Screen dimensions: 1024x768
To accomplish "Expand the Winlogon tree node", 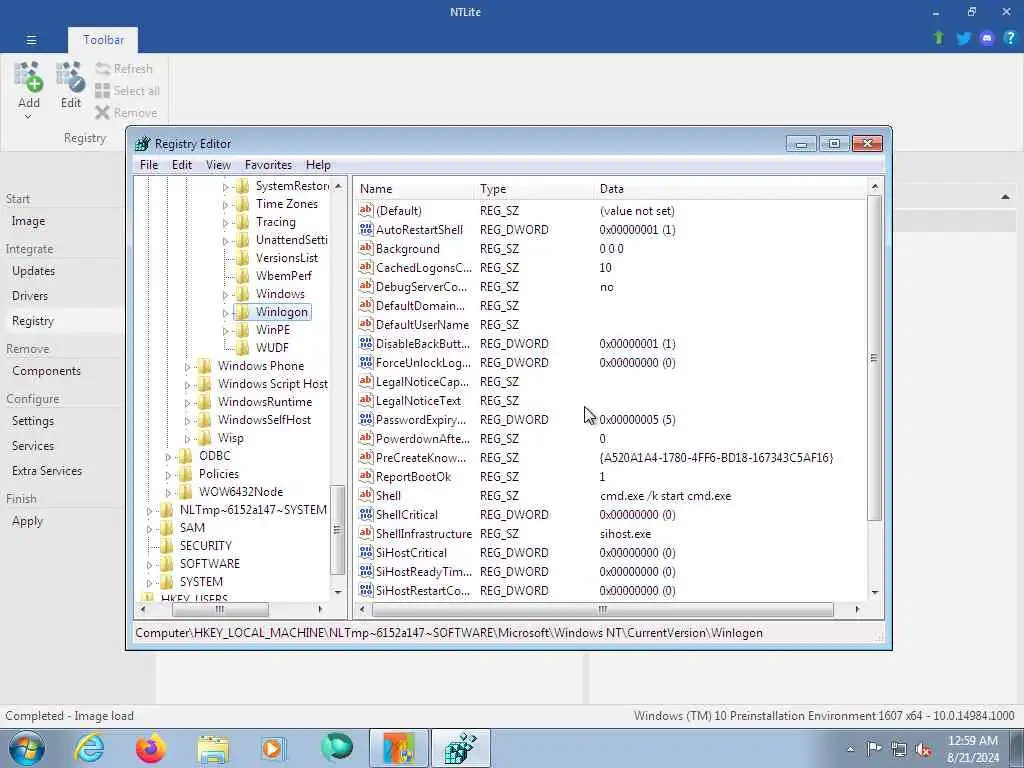I will click(x=225, y=313).
